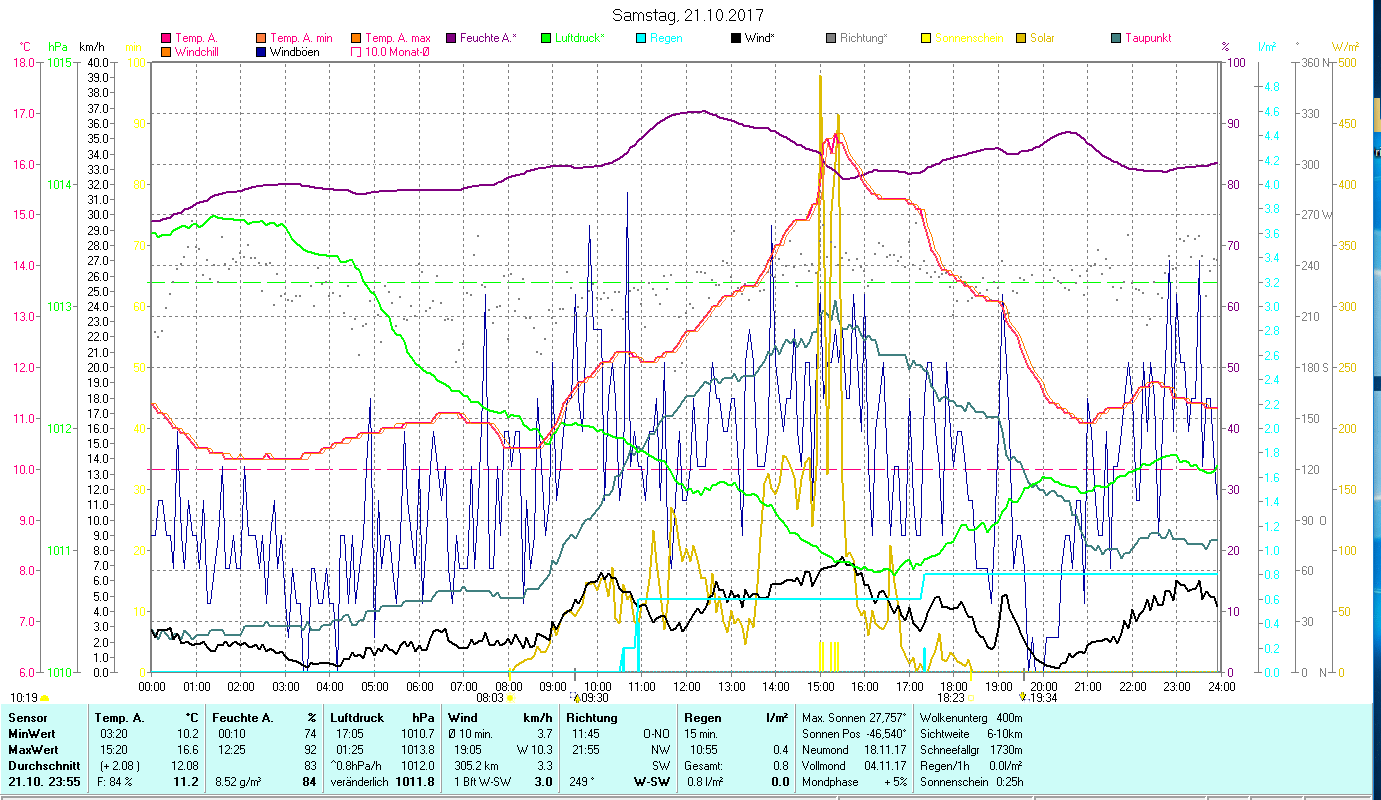Click the Temp. A. min legend swatch
Image resolution: width=1381 pixels, height=800 pixels.
click(x=262, y=38)
